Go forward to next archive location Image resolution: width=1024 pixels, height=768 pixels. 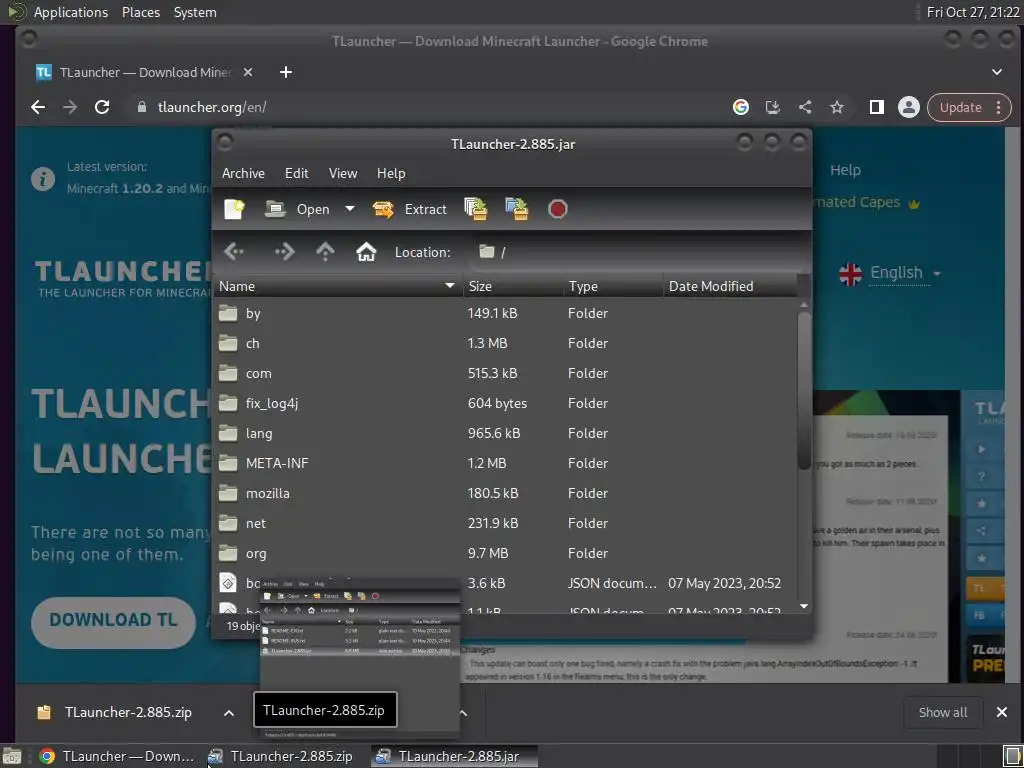tap(284, 252)
